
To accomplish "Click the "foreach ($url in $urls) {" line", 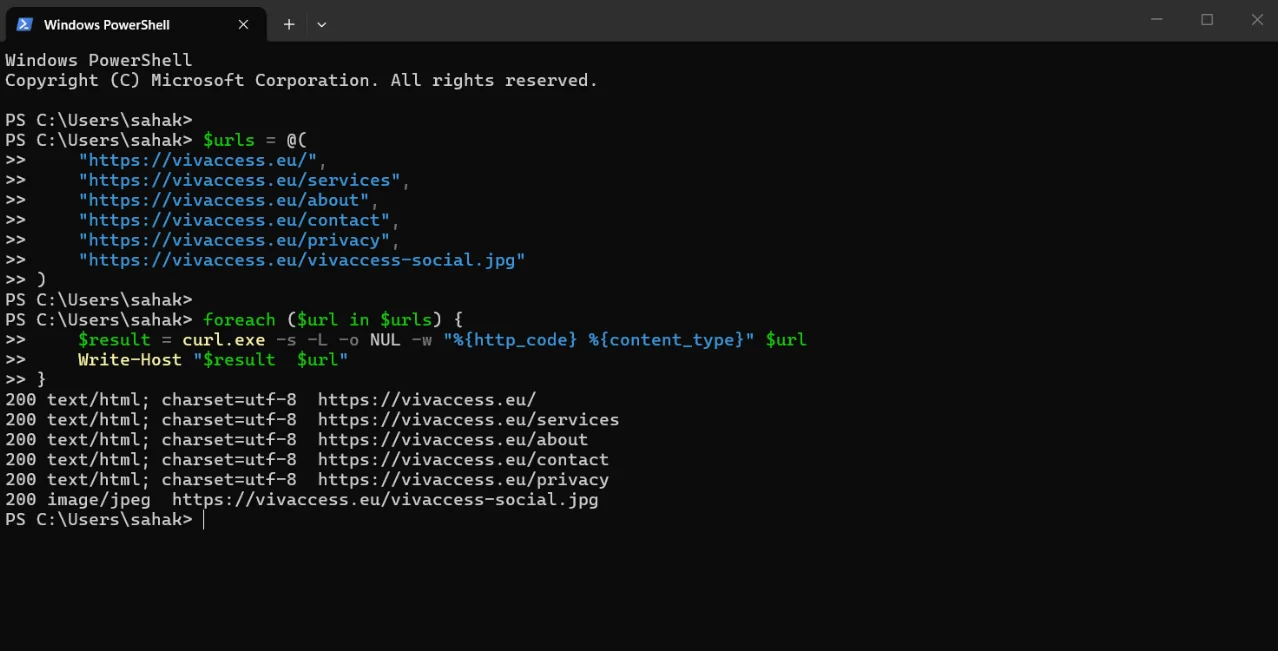I will coord(333,320).
